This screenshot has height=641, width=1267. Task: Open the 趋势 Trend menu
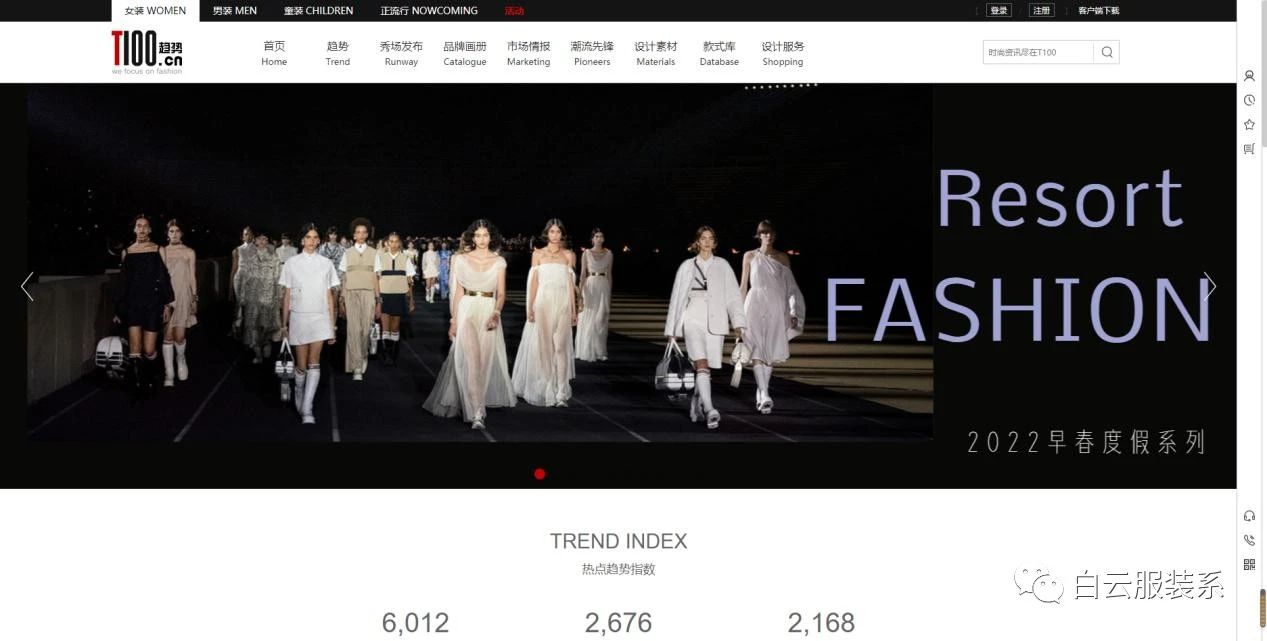point(338,53)
